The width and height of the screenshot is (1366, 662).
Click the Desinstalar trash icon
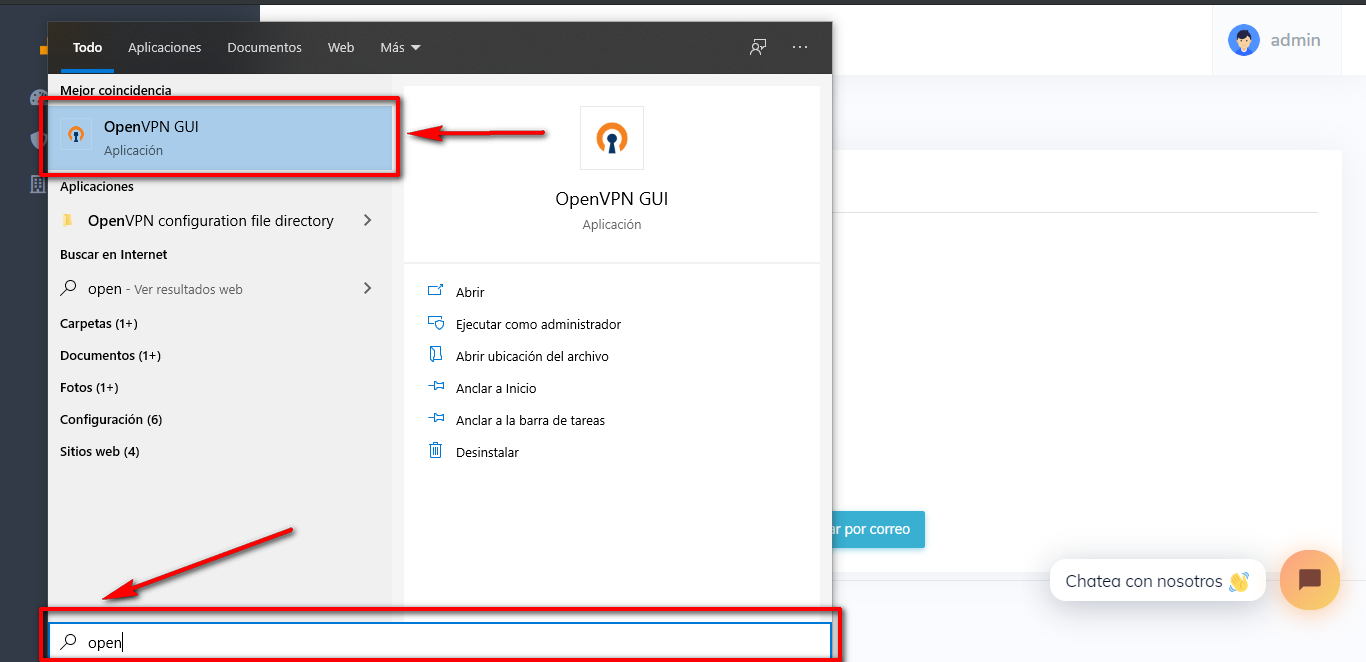point(435,451)
